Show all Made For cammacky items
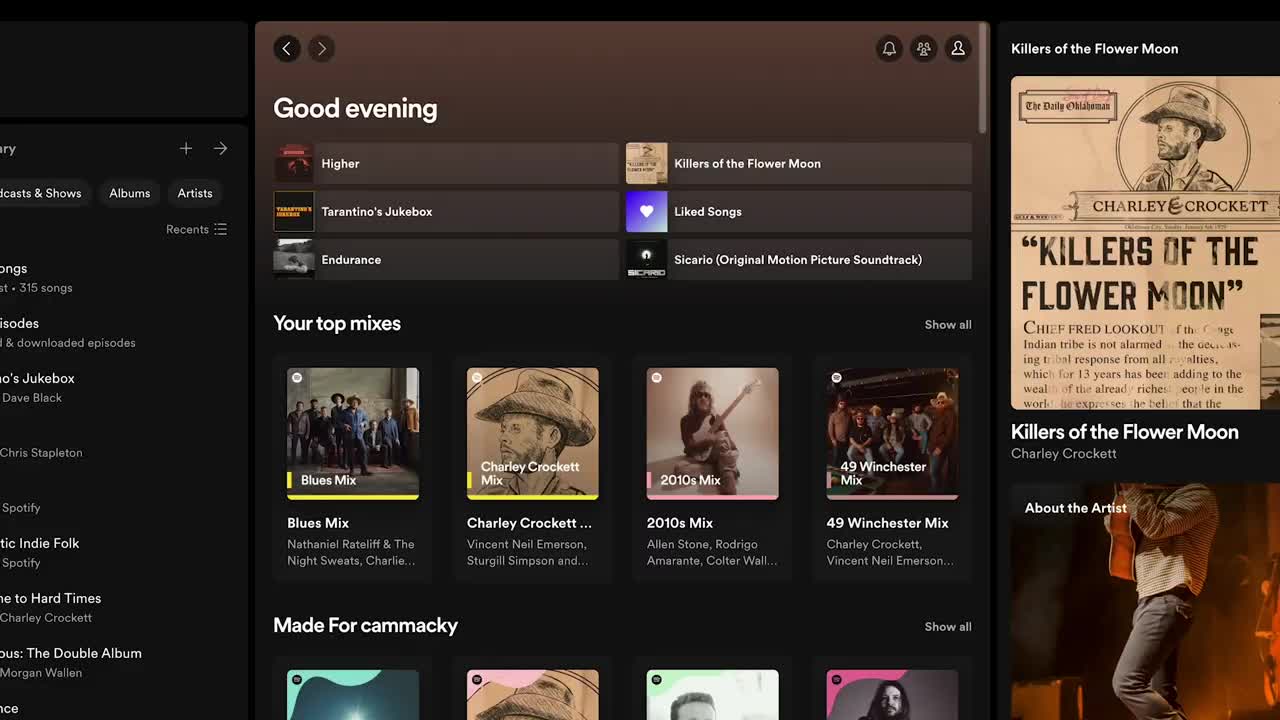Image resolution: width=1280 pixels, height=720 pixels. (947, 627)
